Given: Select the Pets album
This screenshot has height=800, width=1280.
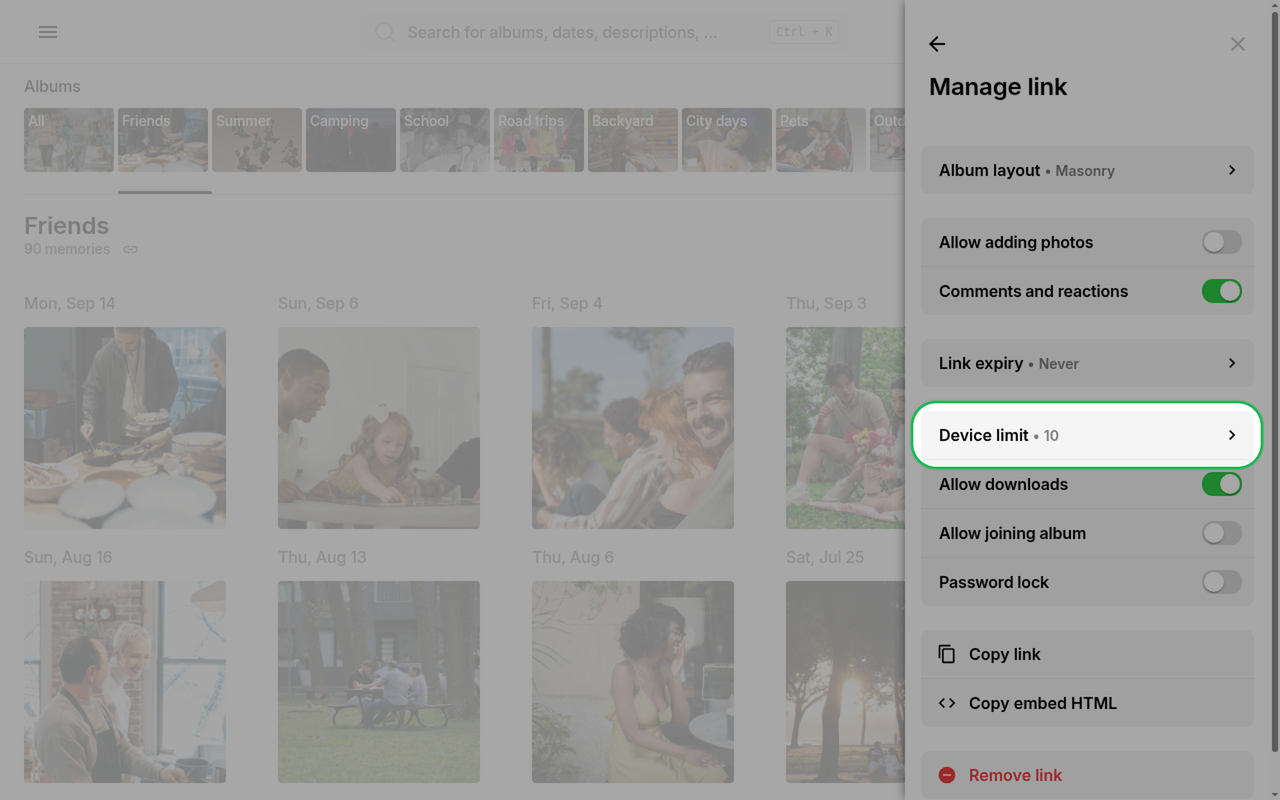Looking at the screenshot, I should pyautogui.click(x=821, y=140).
